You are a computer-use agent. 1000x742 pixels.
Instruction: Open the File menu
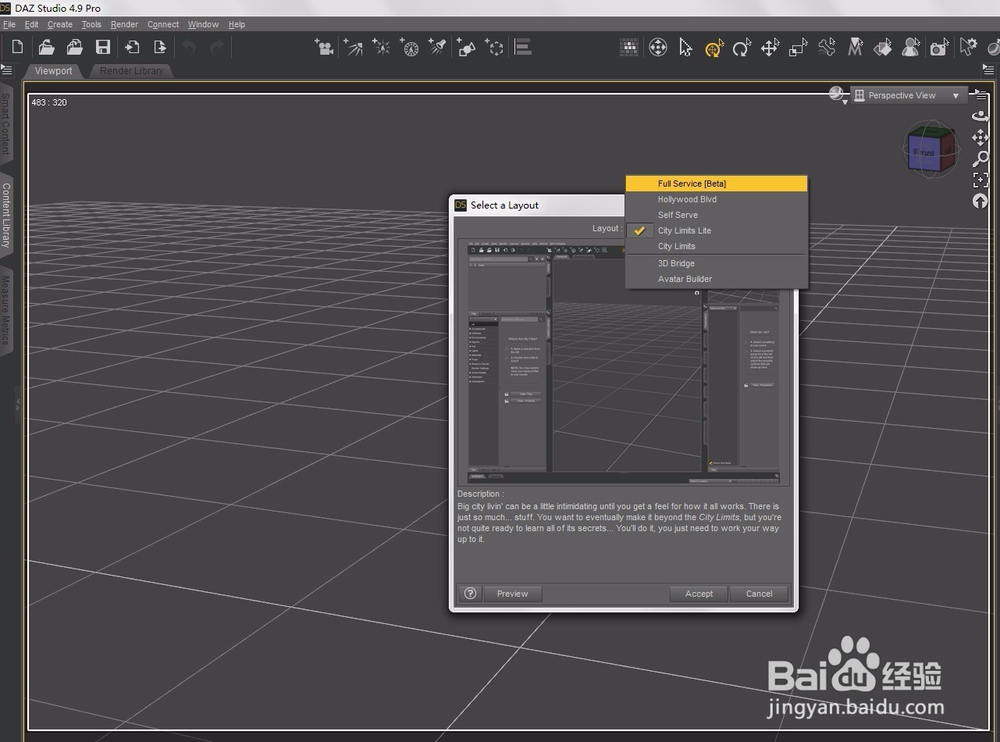click(9, 24)
